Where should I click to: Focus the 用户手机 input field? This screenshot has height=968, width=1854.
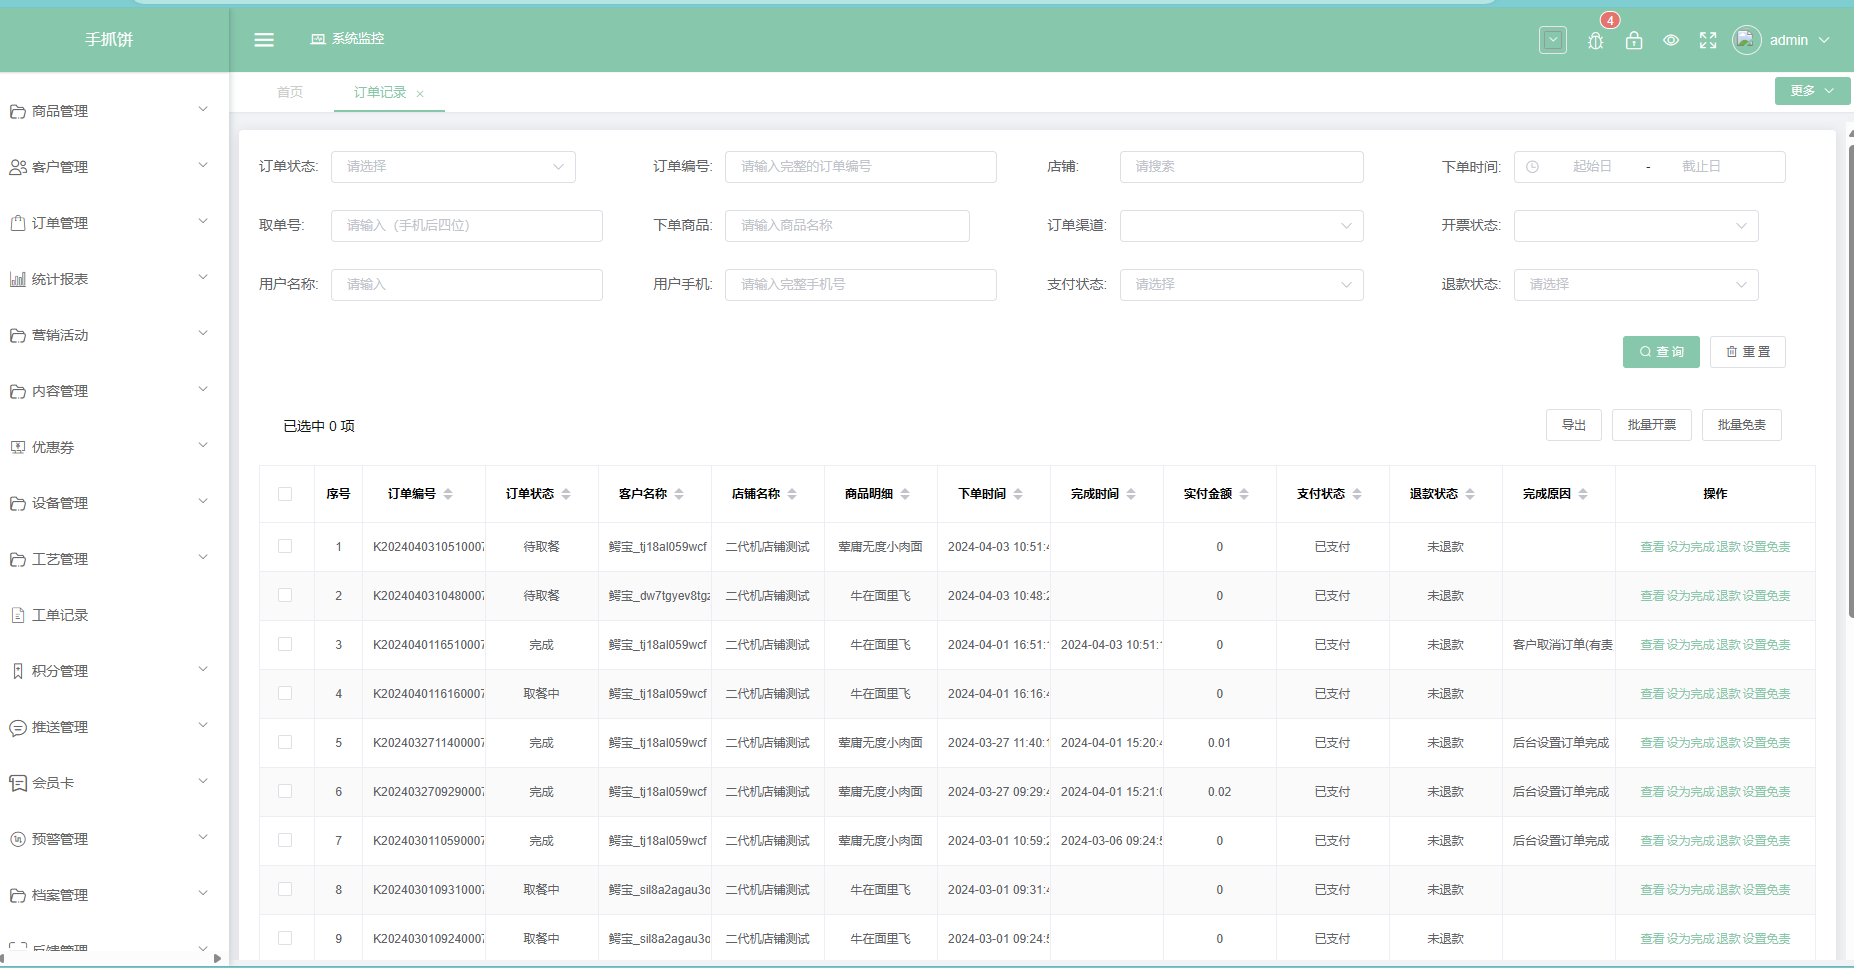click(x=861, y=285)
